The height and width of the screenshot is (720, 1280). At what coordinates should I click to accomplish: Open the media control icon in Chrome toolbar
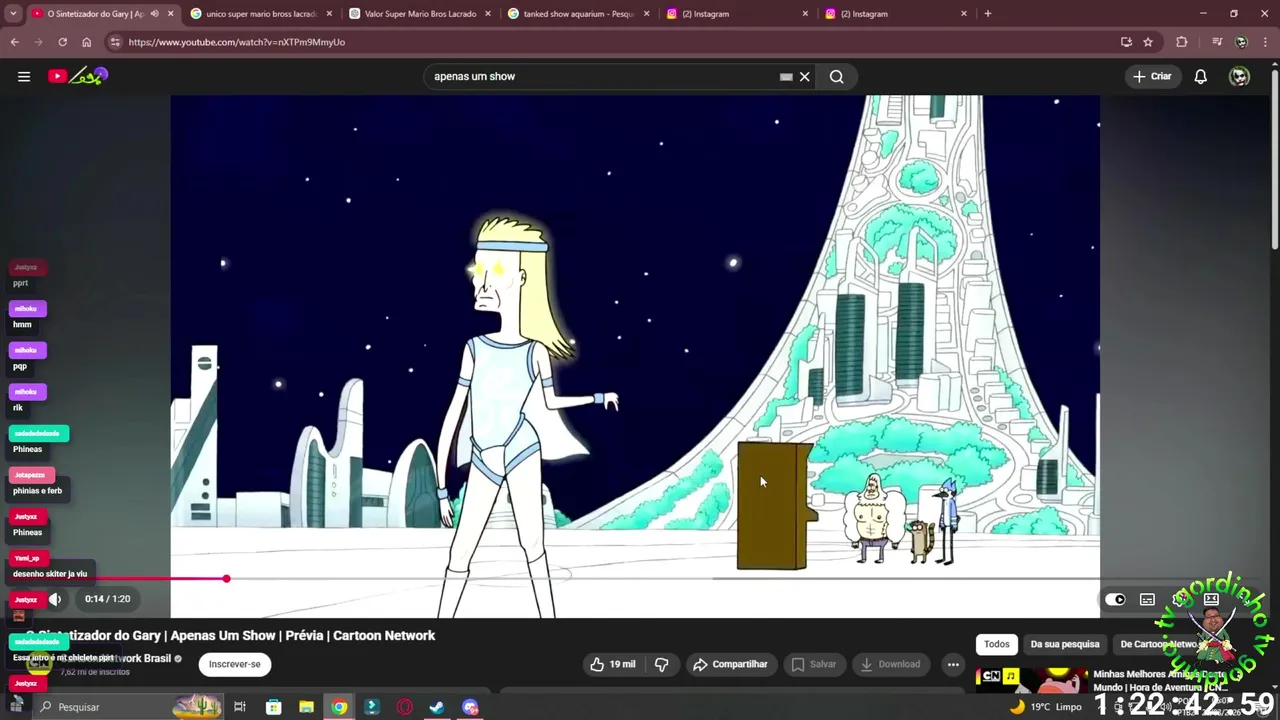(x=1217, y=42)
